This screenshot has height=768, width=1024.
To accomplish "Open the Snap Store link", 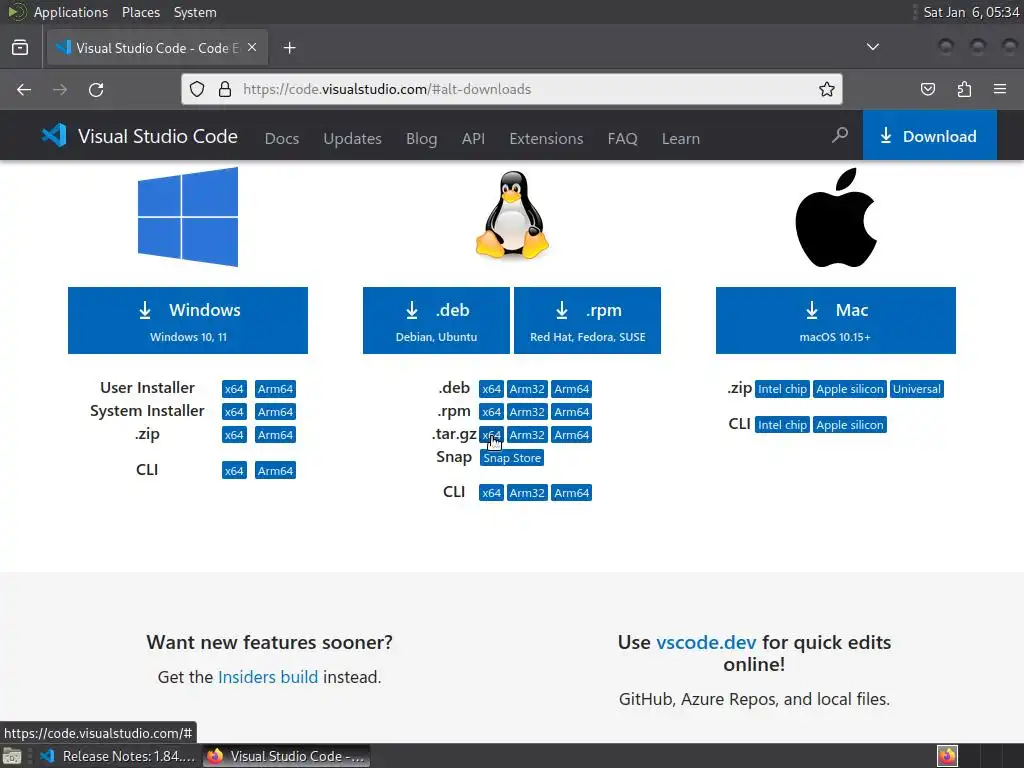I will (512, 458).
